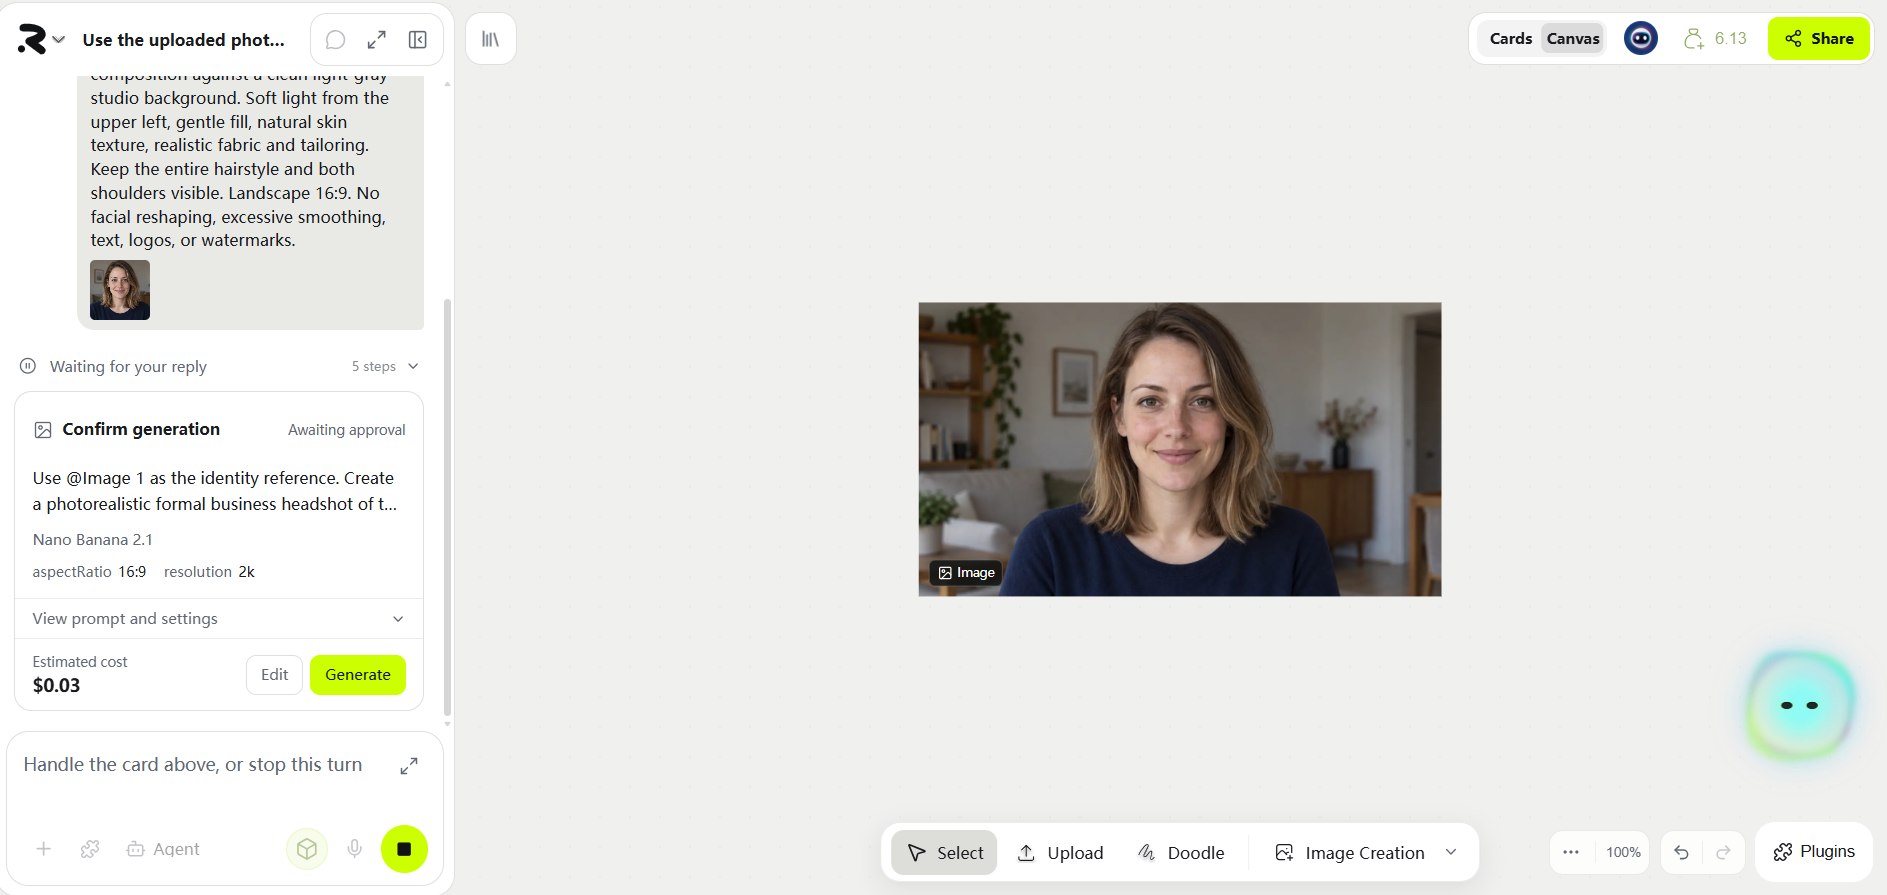Open the Image Creation dropdown arrow
Screen dimensions: 1887x895
coord(1451,853)
